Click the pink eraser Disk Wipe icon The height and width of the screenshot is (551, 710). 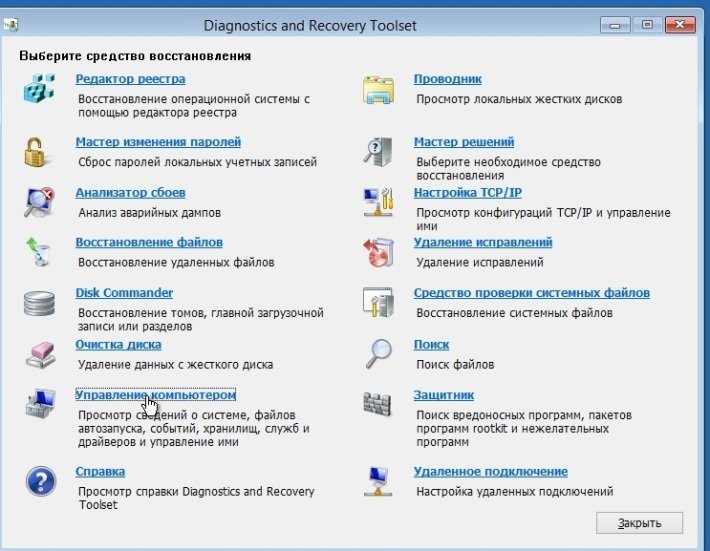pos(38,354)
